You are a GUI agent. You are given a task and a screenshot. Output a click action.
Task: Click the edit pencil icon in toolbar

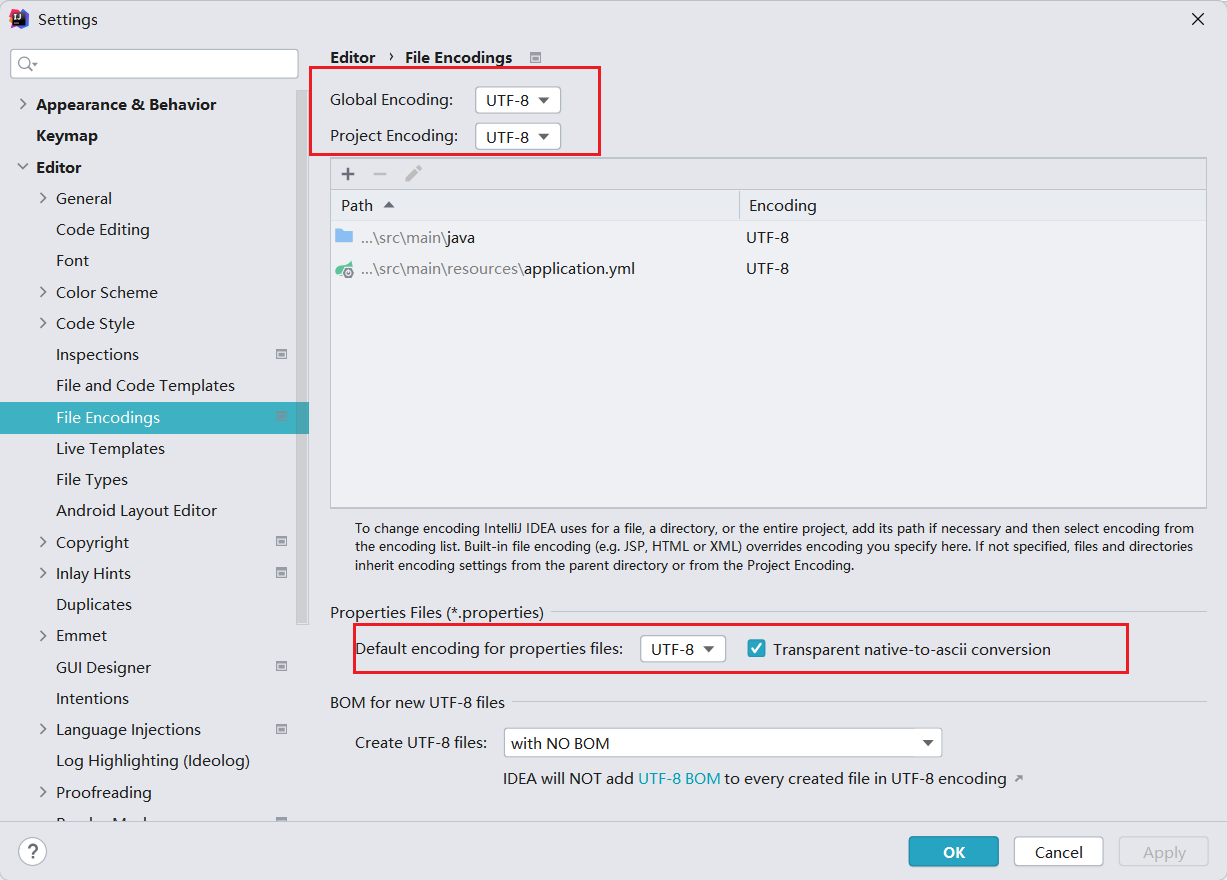(413, 174)
